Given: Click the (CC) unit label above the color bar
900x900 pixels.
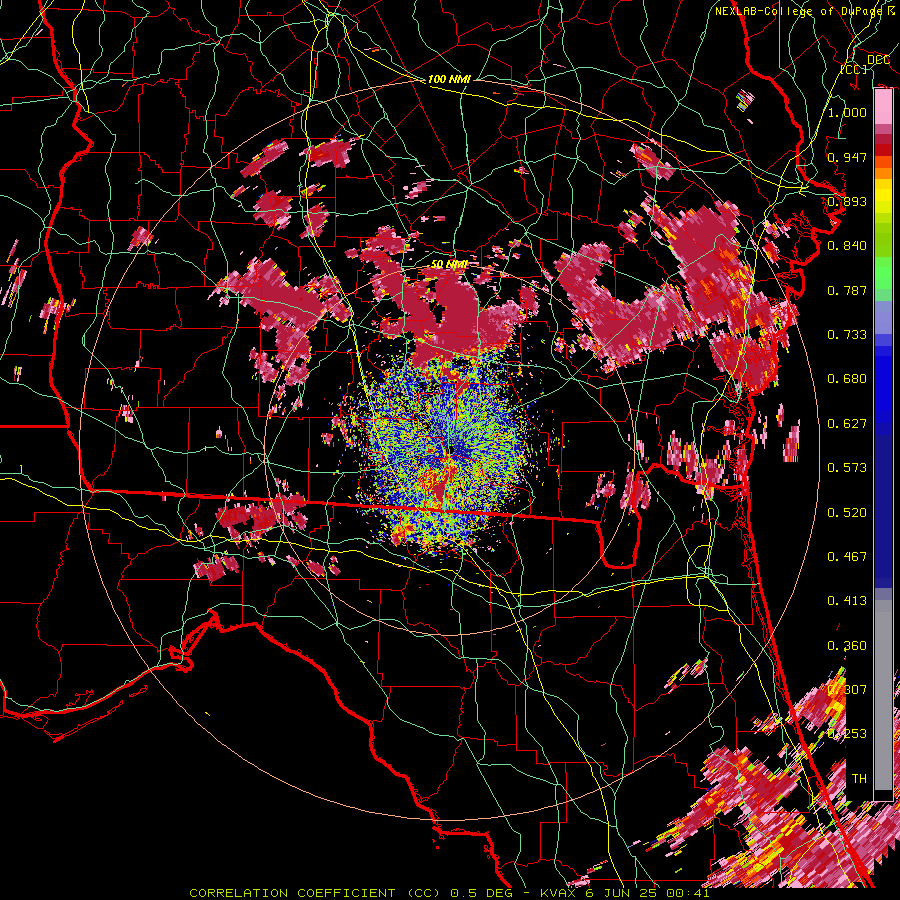Looking at the screenshot, I should pos(854,69).
